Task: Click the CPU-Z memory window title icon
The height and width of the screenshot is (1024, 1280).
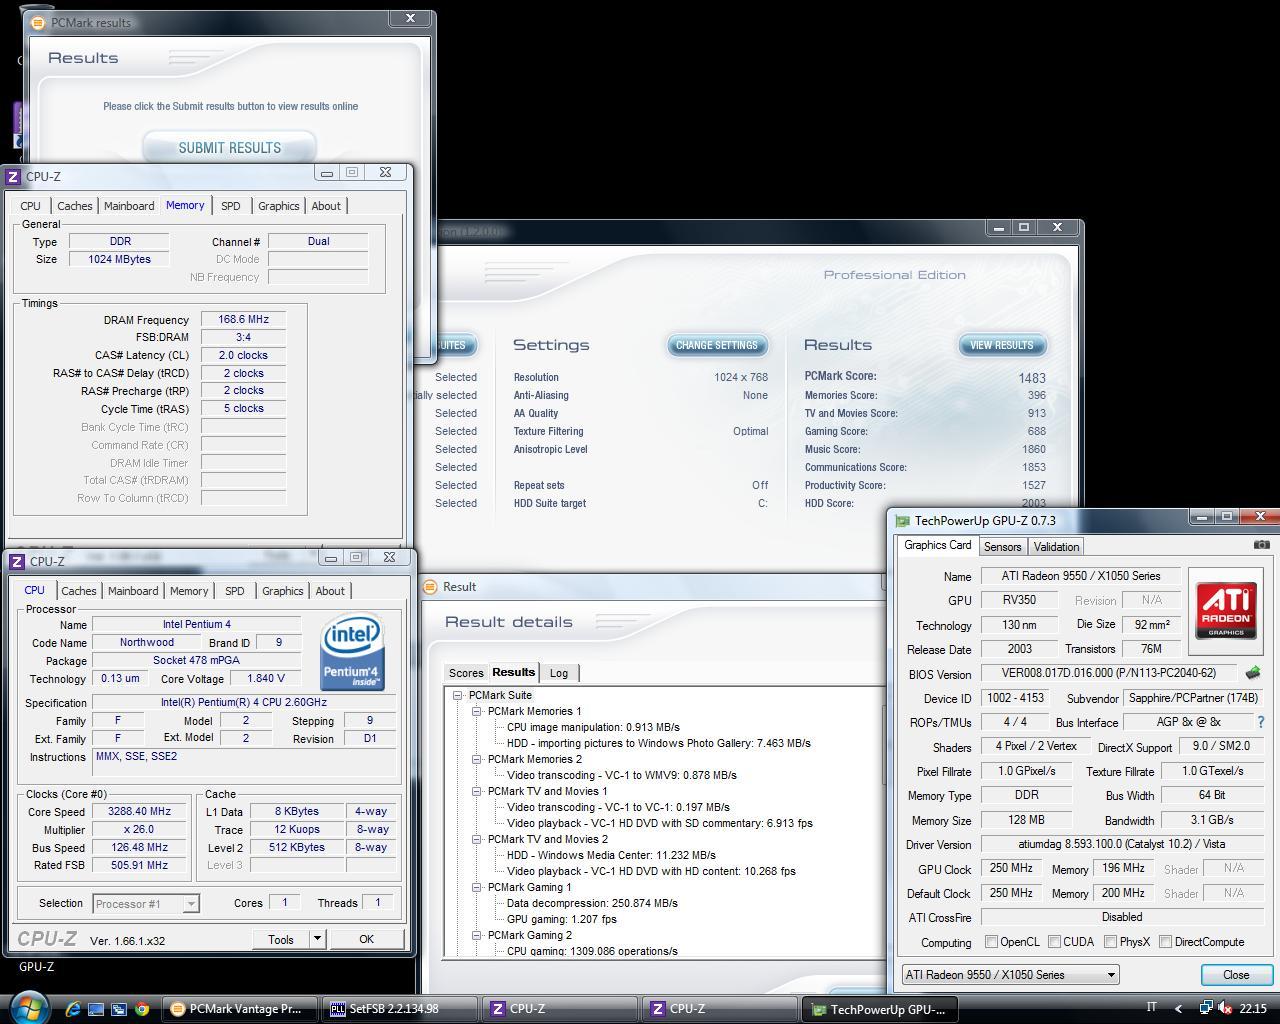Action: pyautogui.click(x=13, y=176)
